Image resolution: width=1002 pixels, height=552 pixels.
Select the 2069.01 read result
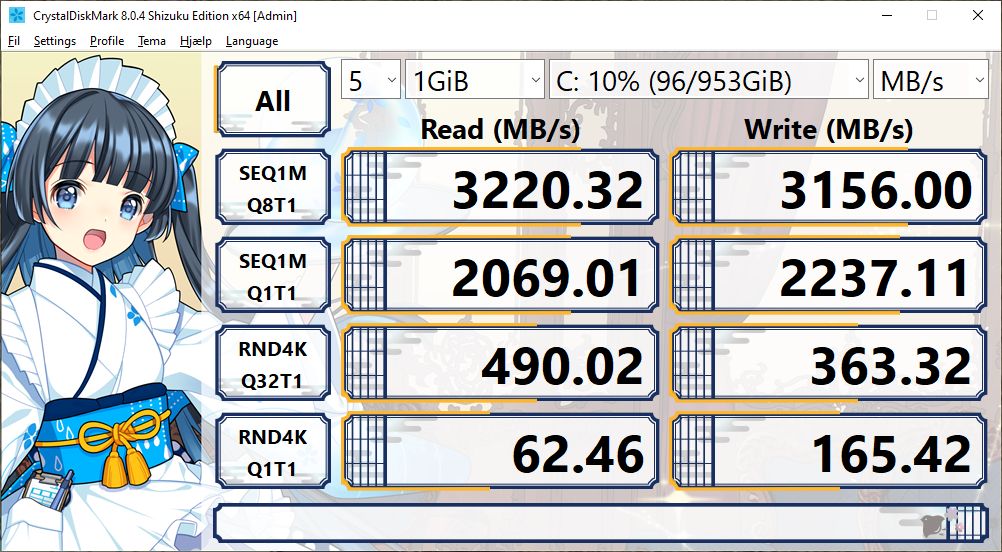tap(500, 277)
